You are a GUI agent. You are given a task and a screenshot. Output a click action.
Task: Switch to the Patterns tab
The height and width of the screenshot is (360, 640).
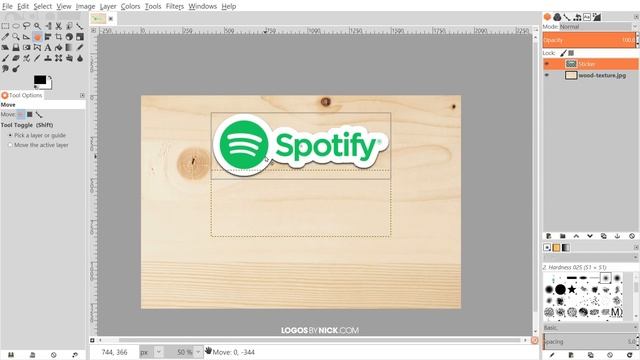click(556, 247)
